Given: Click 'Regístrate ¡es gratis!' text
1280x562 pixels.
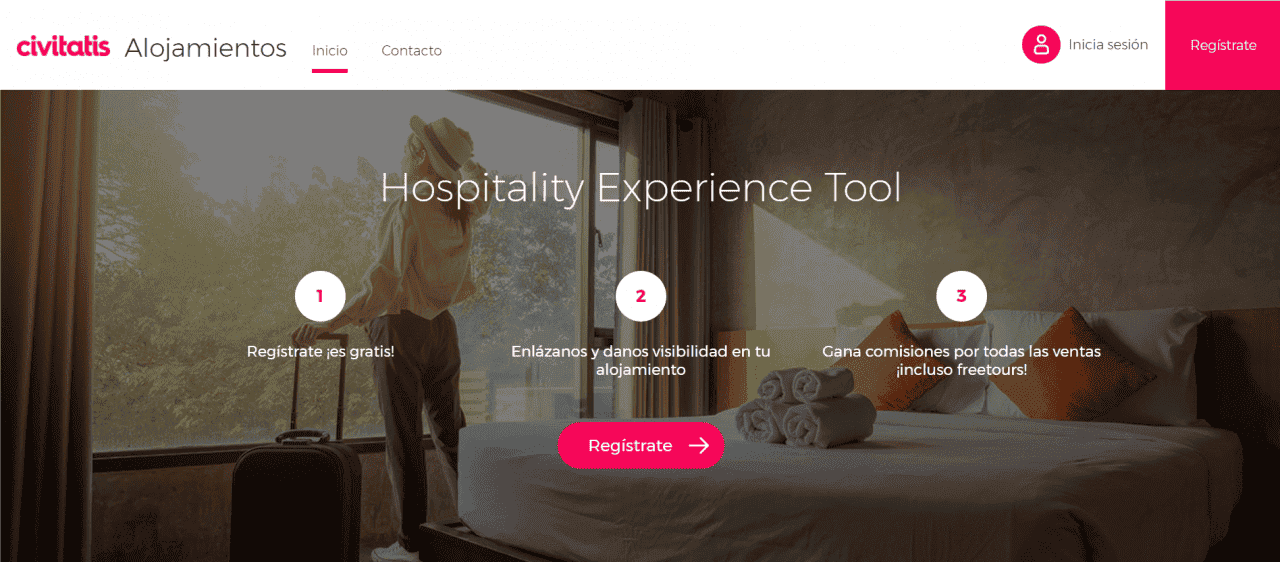Looking at the screenshot, I should (x=320, y=352).
